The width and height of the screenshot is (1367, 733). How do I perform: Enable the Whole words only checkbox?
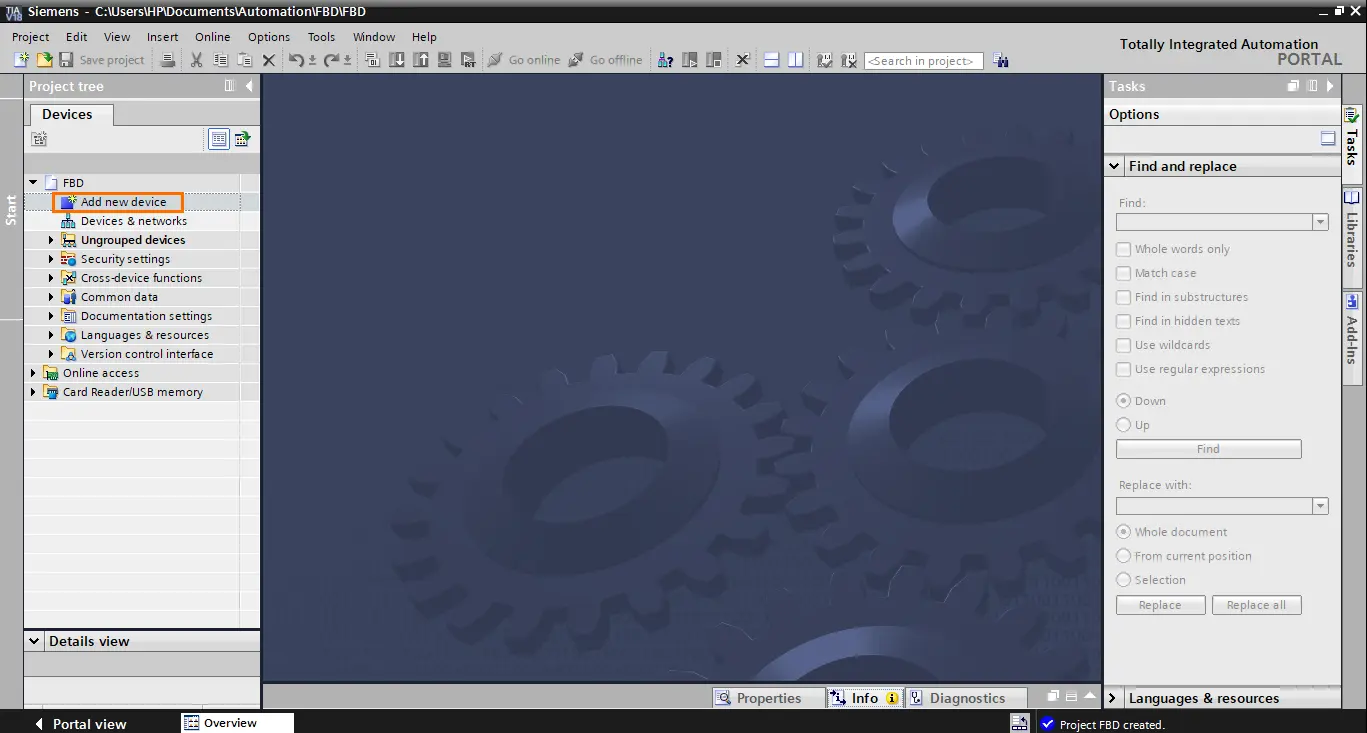pos(1123,249)
